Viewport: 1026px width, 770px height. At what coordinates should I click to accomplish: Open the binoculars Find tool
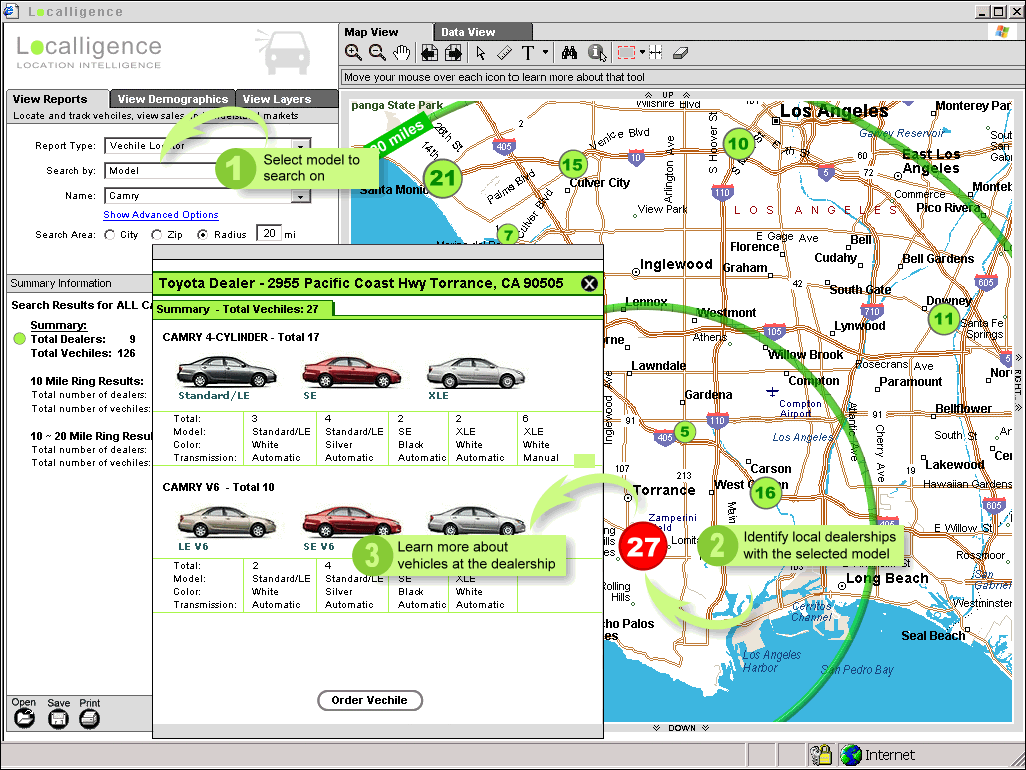(x=569, y=52)
